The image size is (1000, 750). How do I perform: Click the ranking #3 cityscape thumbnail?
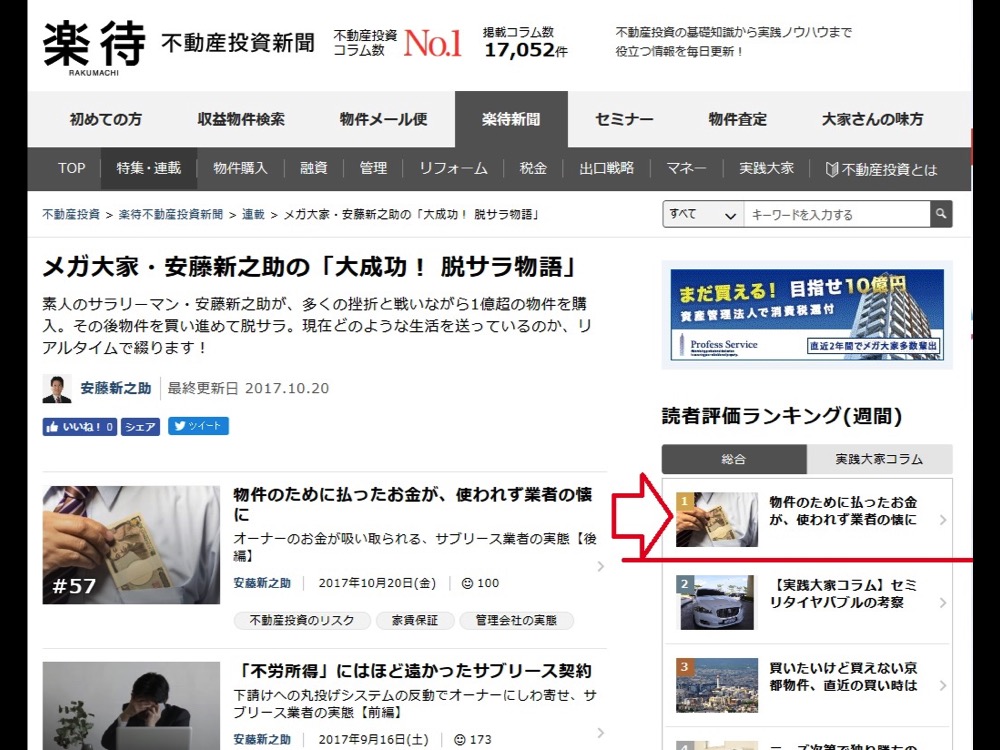click(x=717, y=686)
